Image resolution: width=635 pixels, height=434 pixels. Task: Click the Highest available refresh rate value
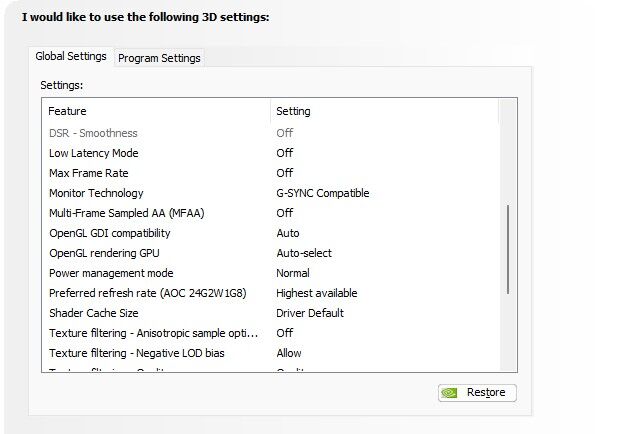(317, 293)
